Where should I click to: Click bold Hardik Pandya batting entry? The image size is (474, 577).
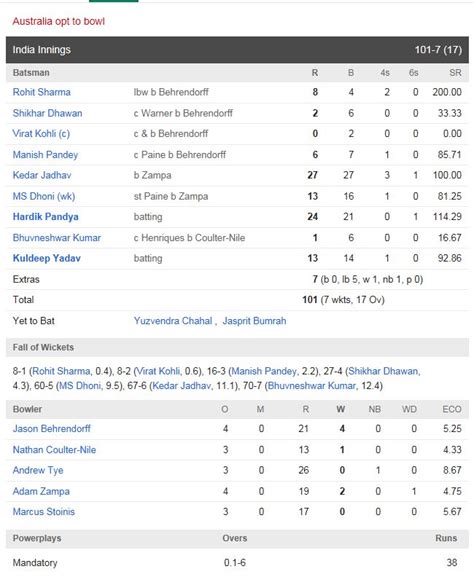[46, 217]
